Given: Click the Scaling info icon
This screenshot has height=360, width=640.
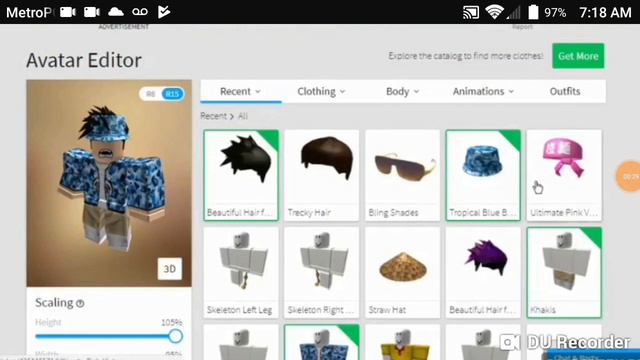Looking at the screenshot, I should pos(80,303).
